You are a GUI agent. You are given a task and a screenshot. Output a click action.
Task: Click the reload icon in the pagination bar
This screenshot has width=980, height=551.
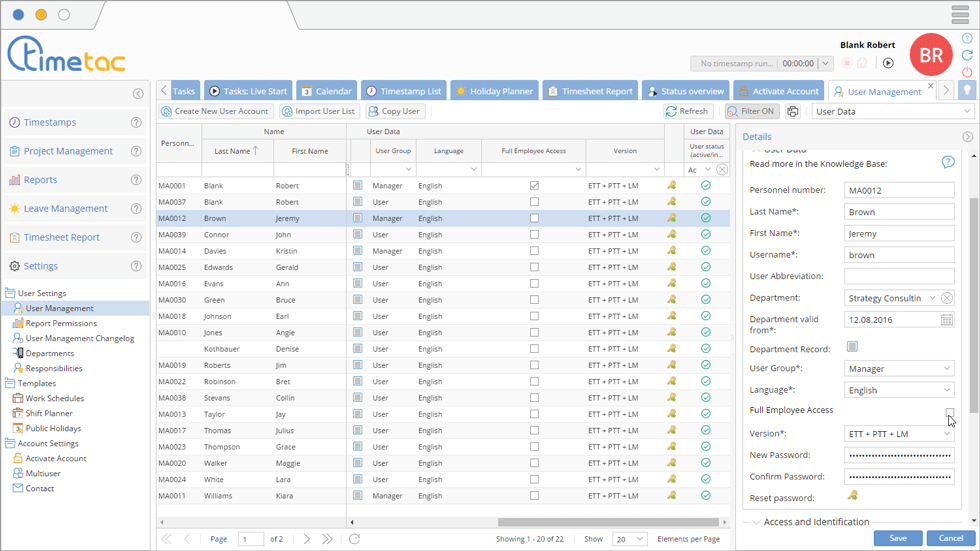coord(354,539)
